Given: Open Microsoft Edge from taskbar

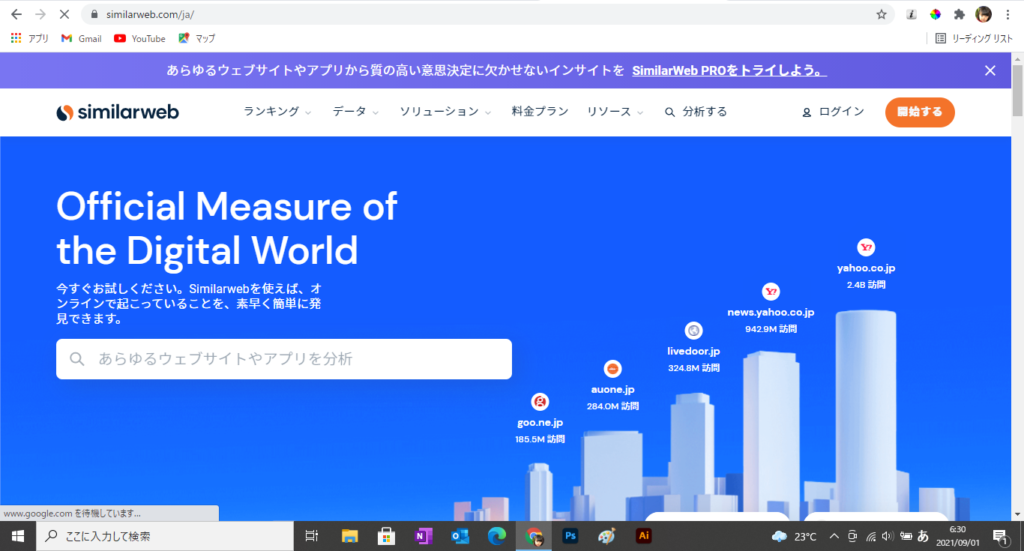Looking at the screenshot, I should [x=496, y=536].
